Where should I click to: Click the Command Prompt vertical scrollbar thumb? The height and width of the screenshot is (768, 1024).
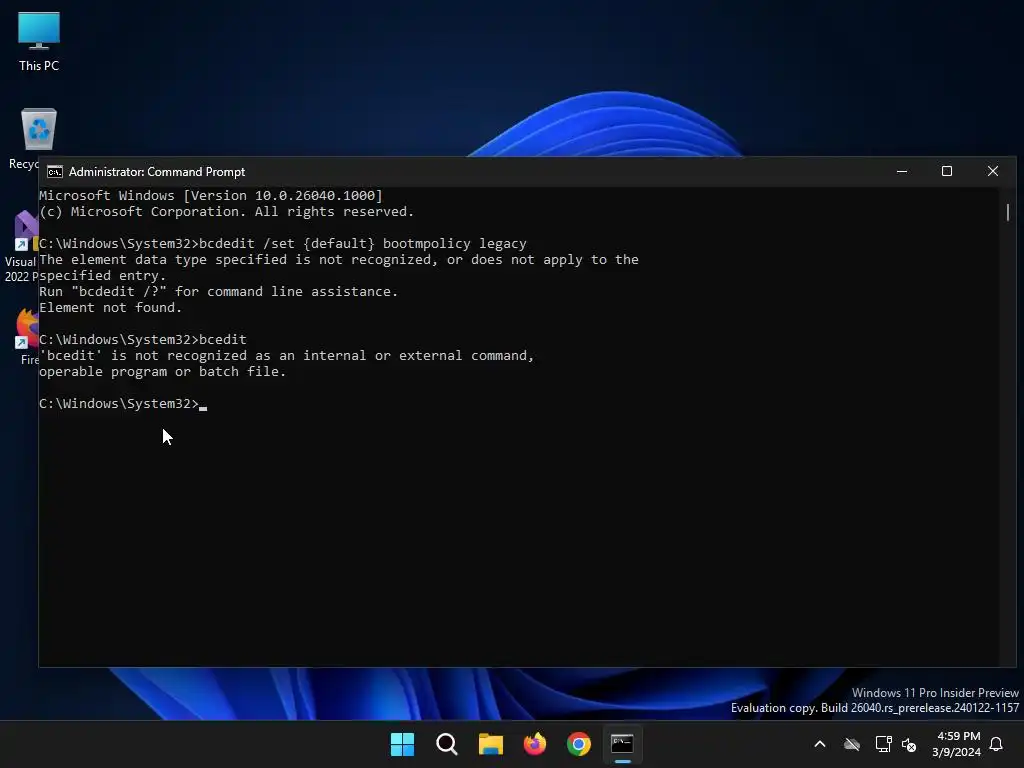[x=1008, y=212]
